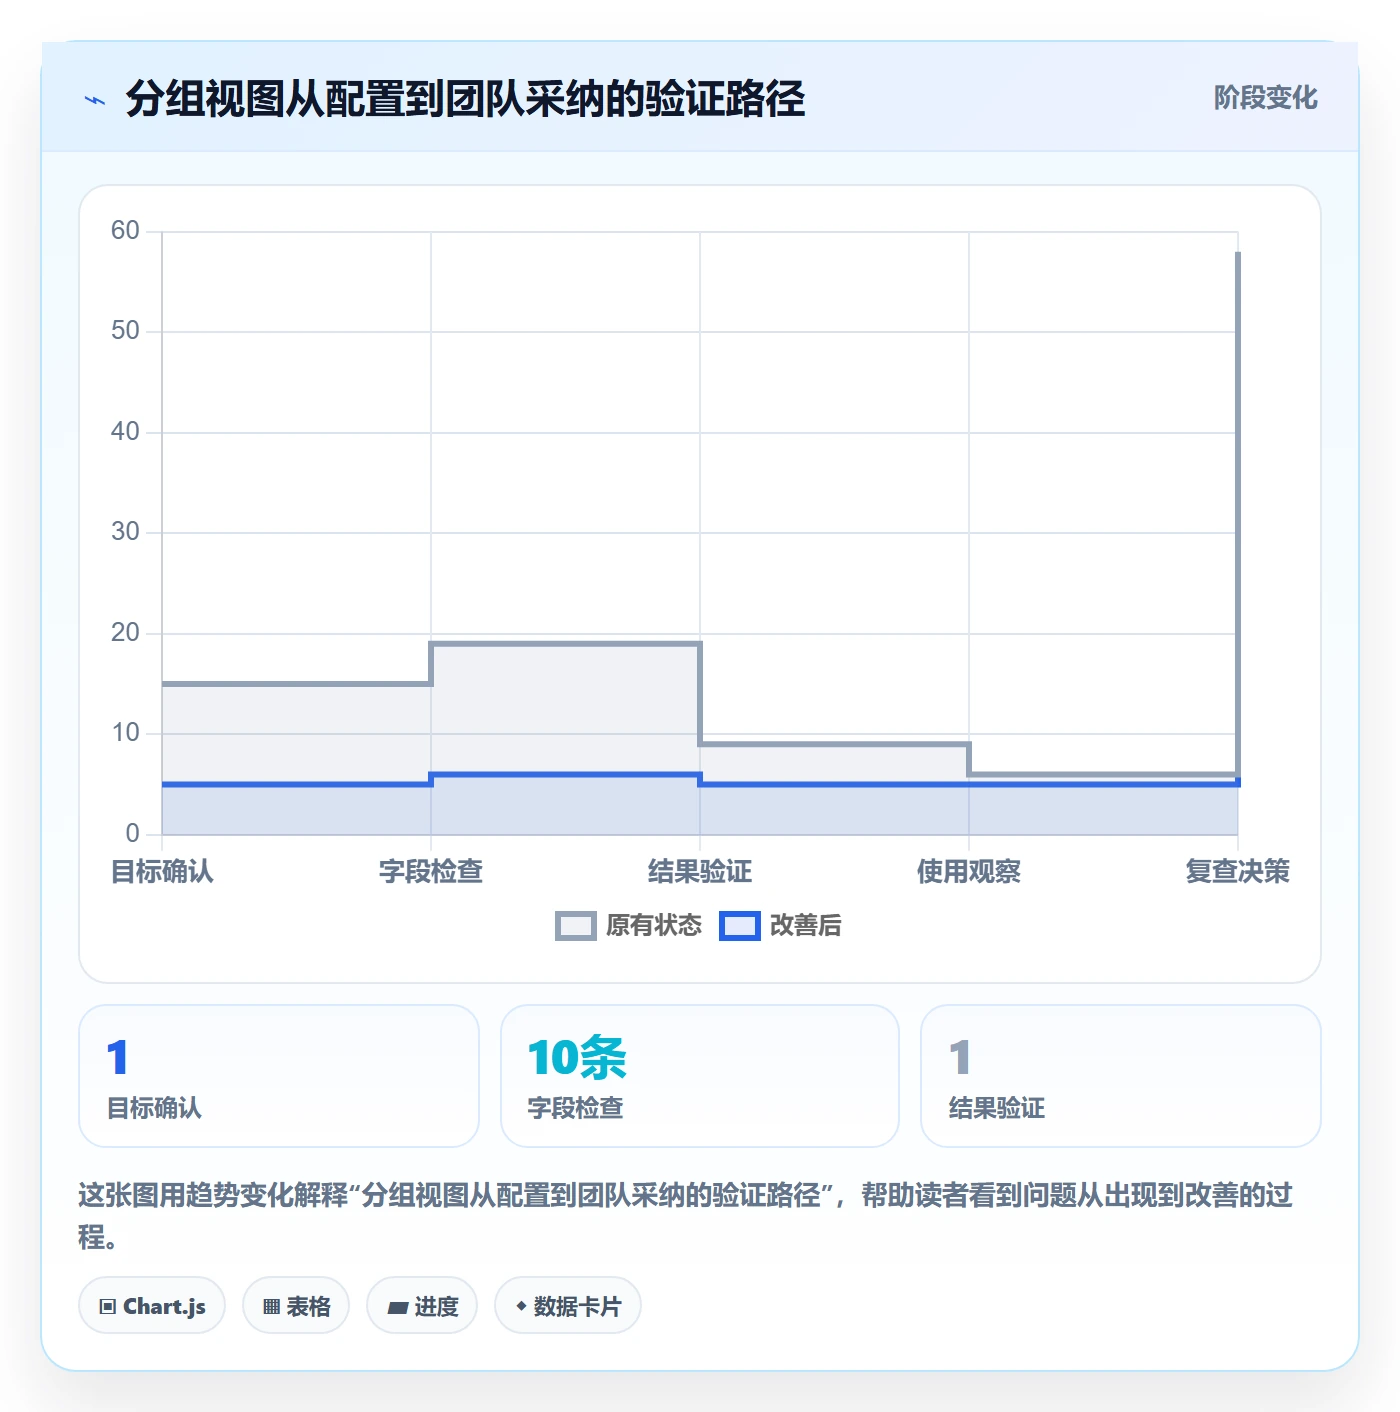This screenshot has width=1400, height=1412.
Task: Click the 50 y-axis tick label
Action: point(125,331)
